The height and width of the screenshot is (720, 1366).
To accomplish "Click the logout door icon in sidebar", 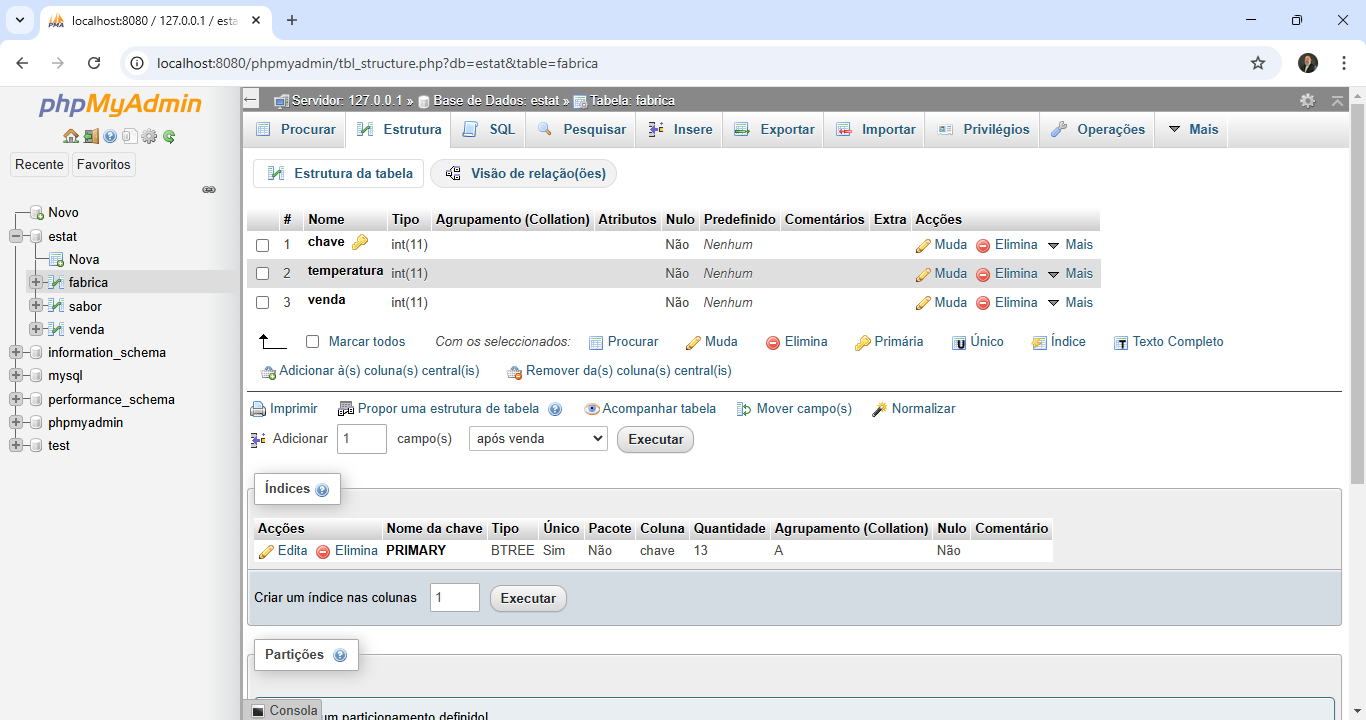I will coord(90,137).
